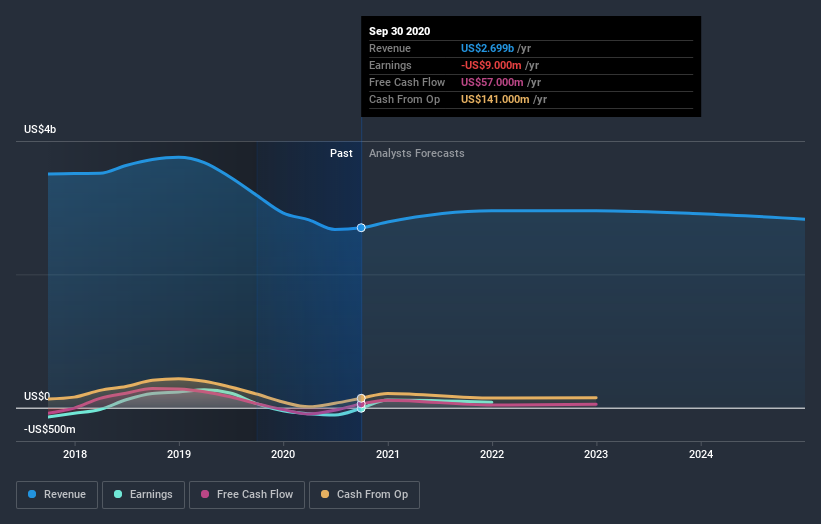Select the 2018 x-axis label
This screenshot has width=821, height=524.
[75, 454]
